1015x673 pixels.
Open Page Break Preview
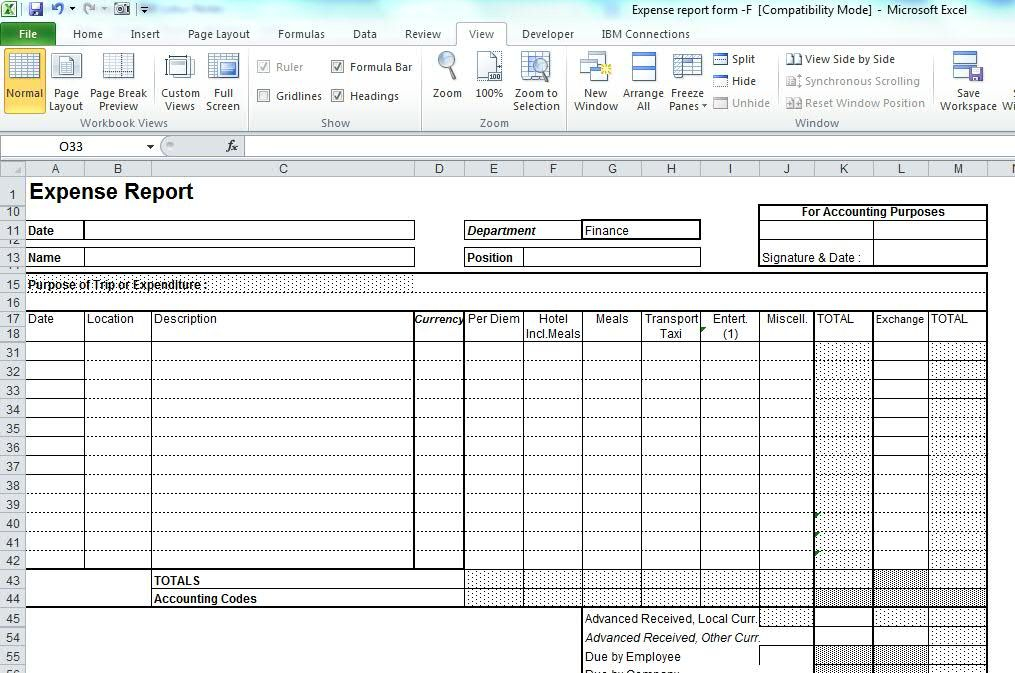coord(118,82)
